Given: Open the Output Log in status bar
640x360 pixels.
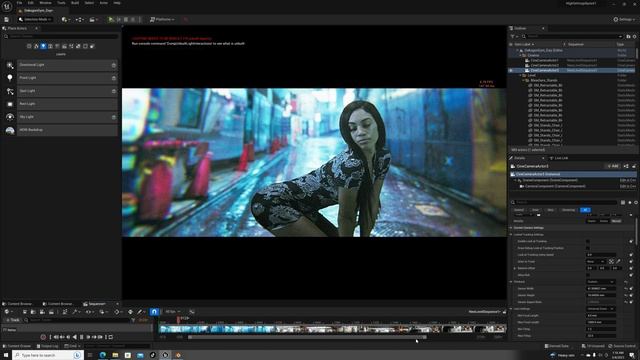Looking at the screenshot, I should [47, 346].
